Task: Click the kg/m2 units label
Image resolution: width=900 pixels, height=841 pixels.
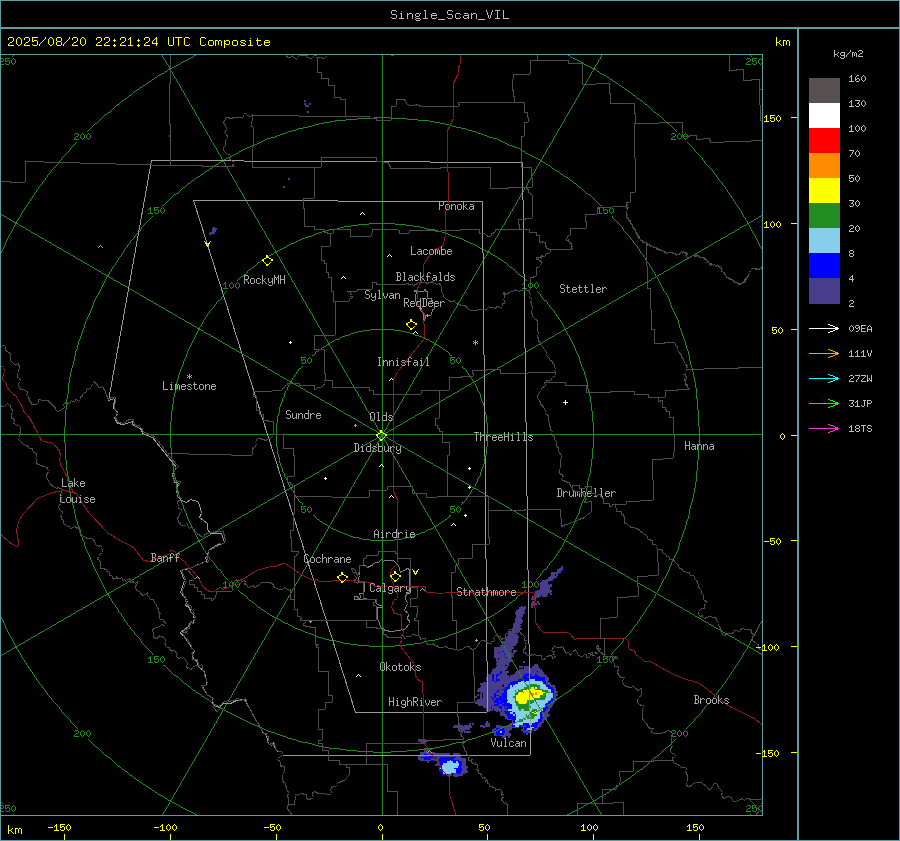Action: tap(848, 54)
